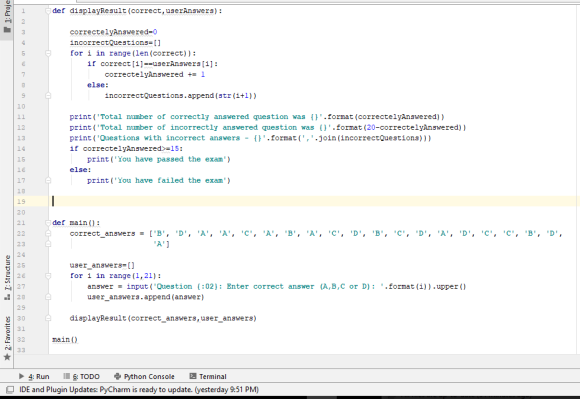
Task: Toggle fold end marker at line 23
Action: click(x=48, y=244)
